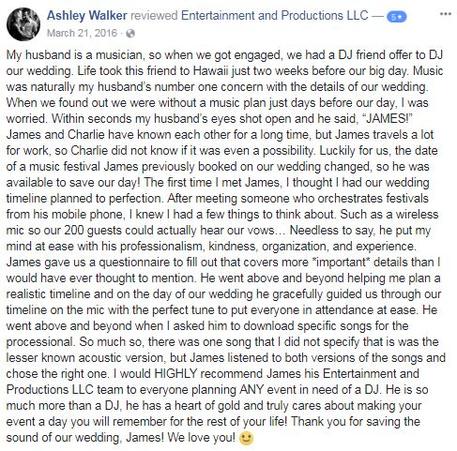Click the blue 5-star rating badge
Viewport: 457px width, 451px height.
(x=396, y=17)
